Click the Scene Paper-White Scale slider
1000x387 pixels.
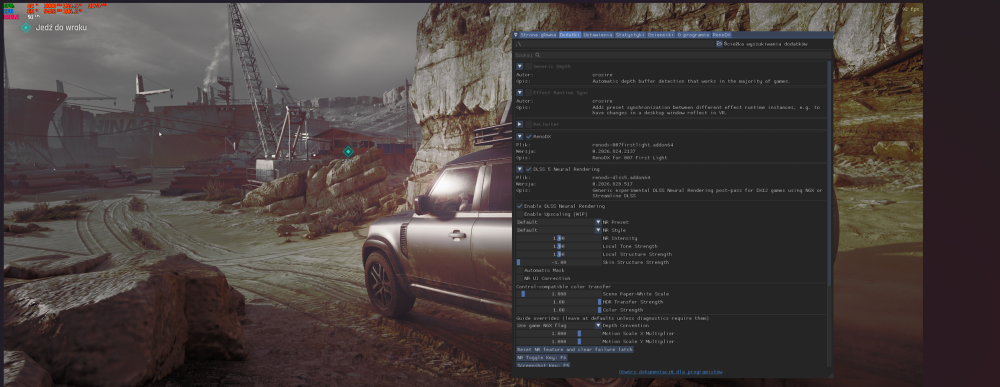click(x=559, y=294)
